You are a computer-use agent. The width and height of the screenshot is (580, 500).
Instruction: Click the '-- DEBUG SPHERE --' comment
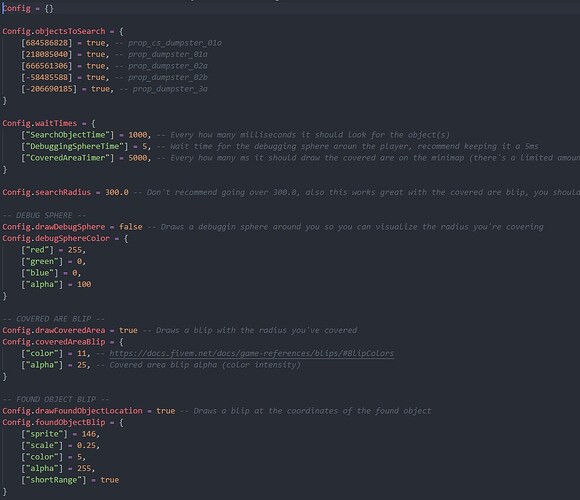point(44,215)
